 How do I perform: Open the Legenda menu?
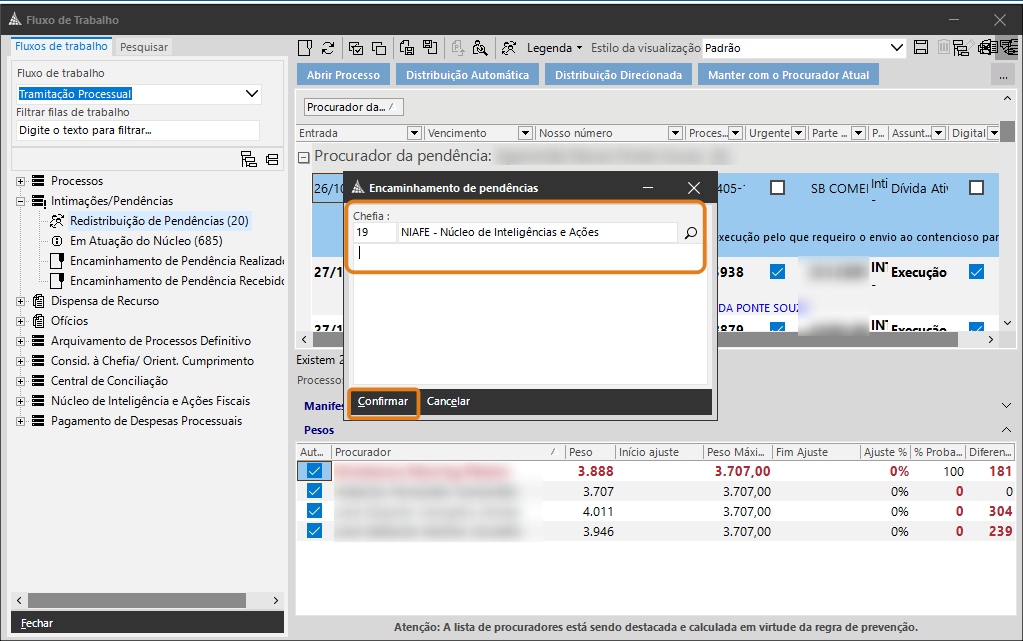click(555, 48)
